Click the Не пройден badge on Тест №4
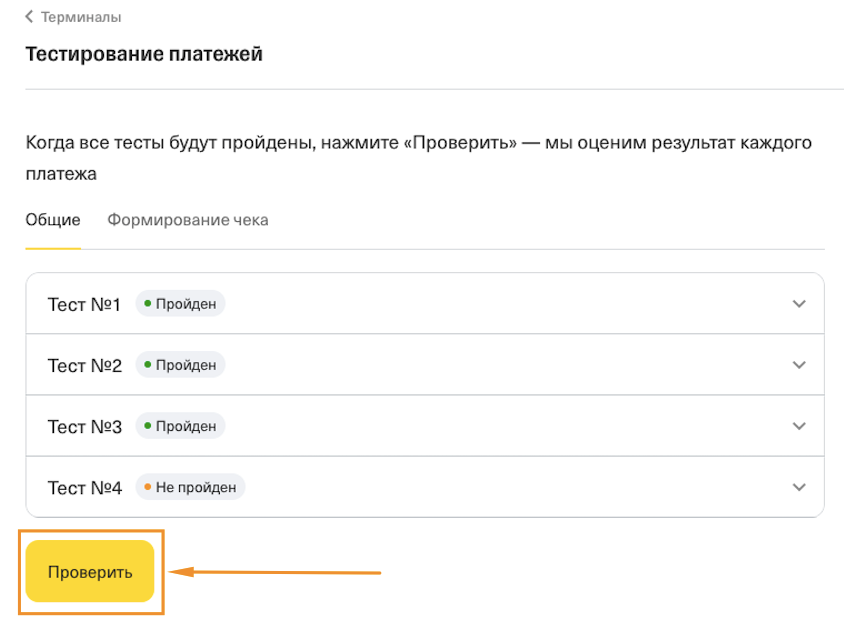 190,487
